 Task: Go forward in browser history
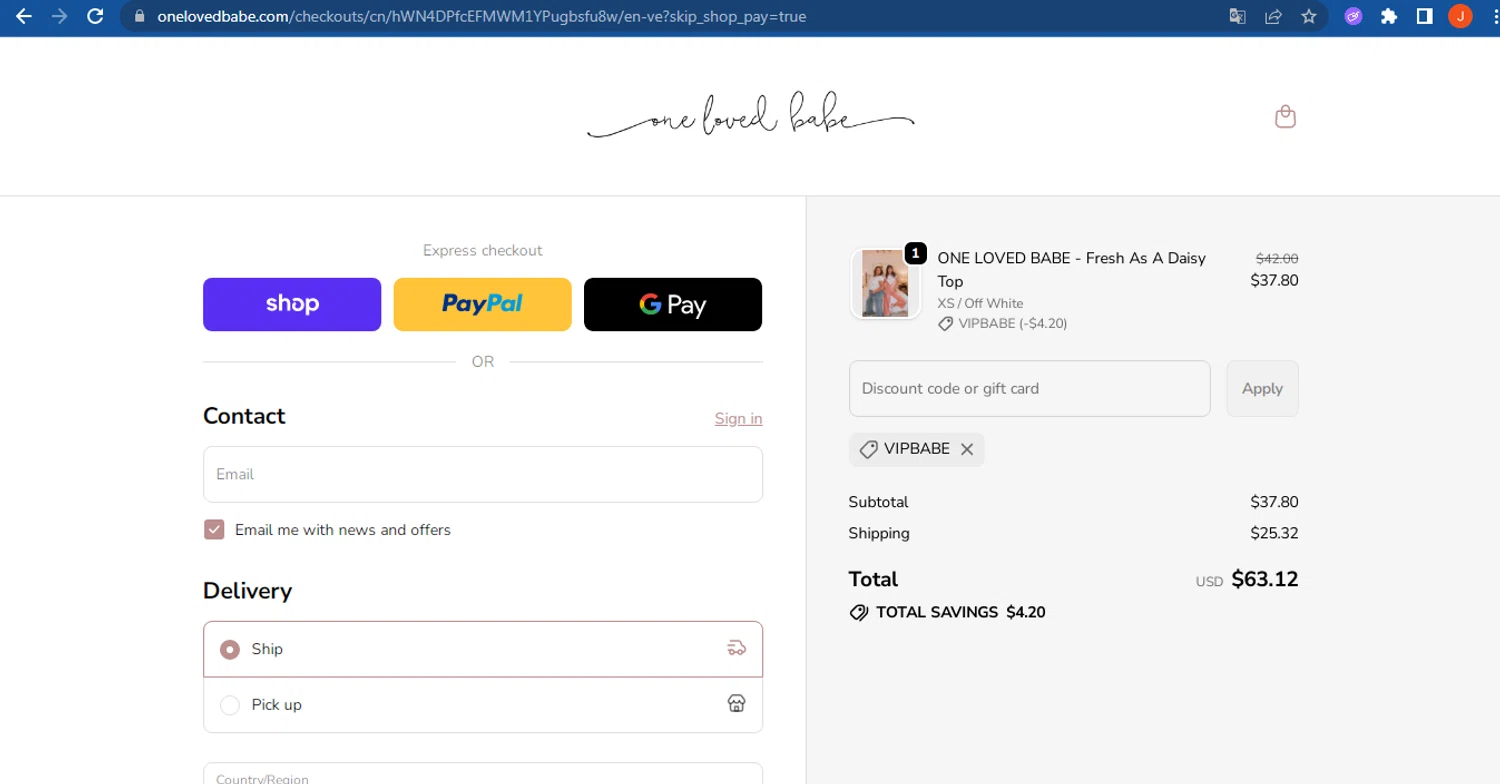tap(60, 16)
